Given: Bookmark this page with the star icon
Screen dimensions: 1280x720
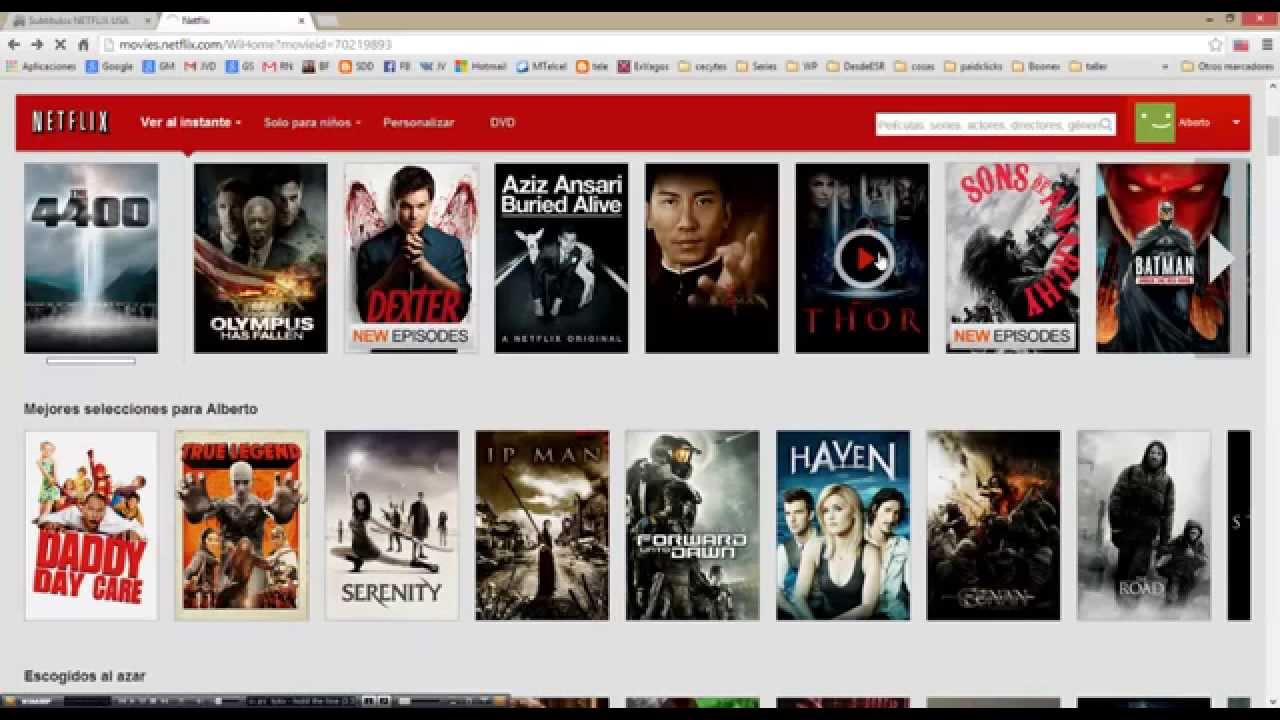Looking at the screenshot, I should pyautogui.click(x=1215, y=44).
